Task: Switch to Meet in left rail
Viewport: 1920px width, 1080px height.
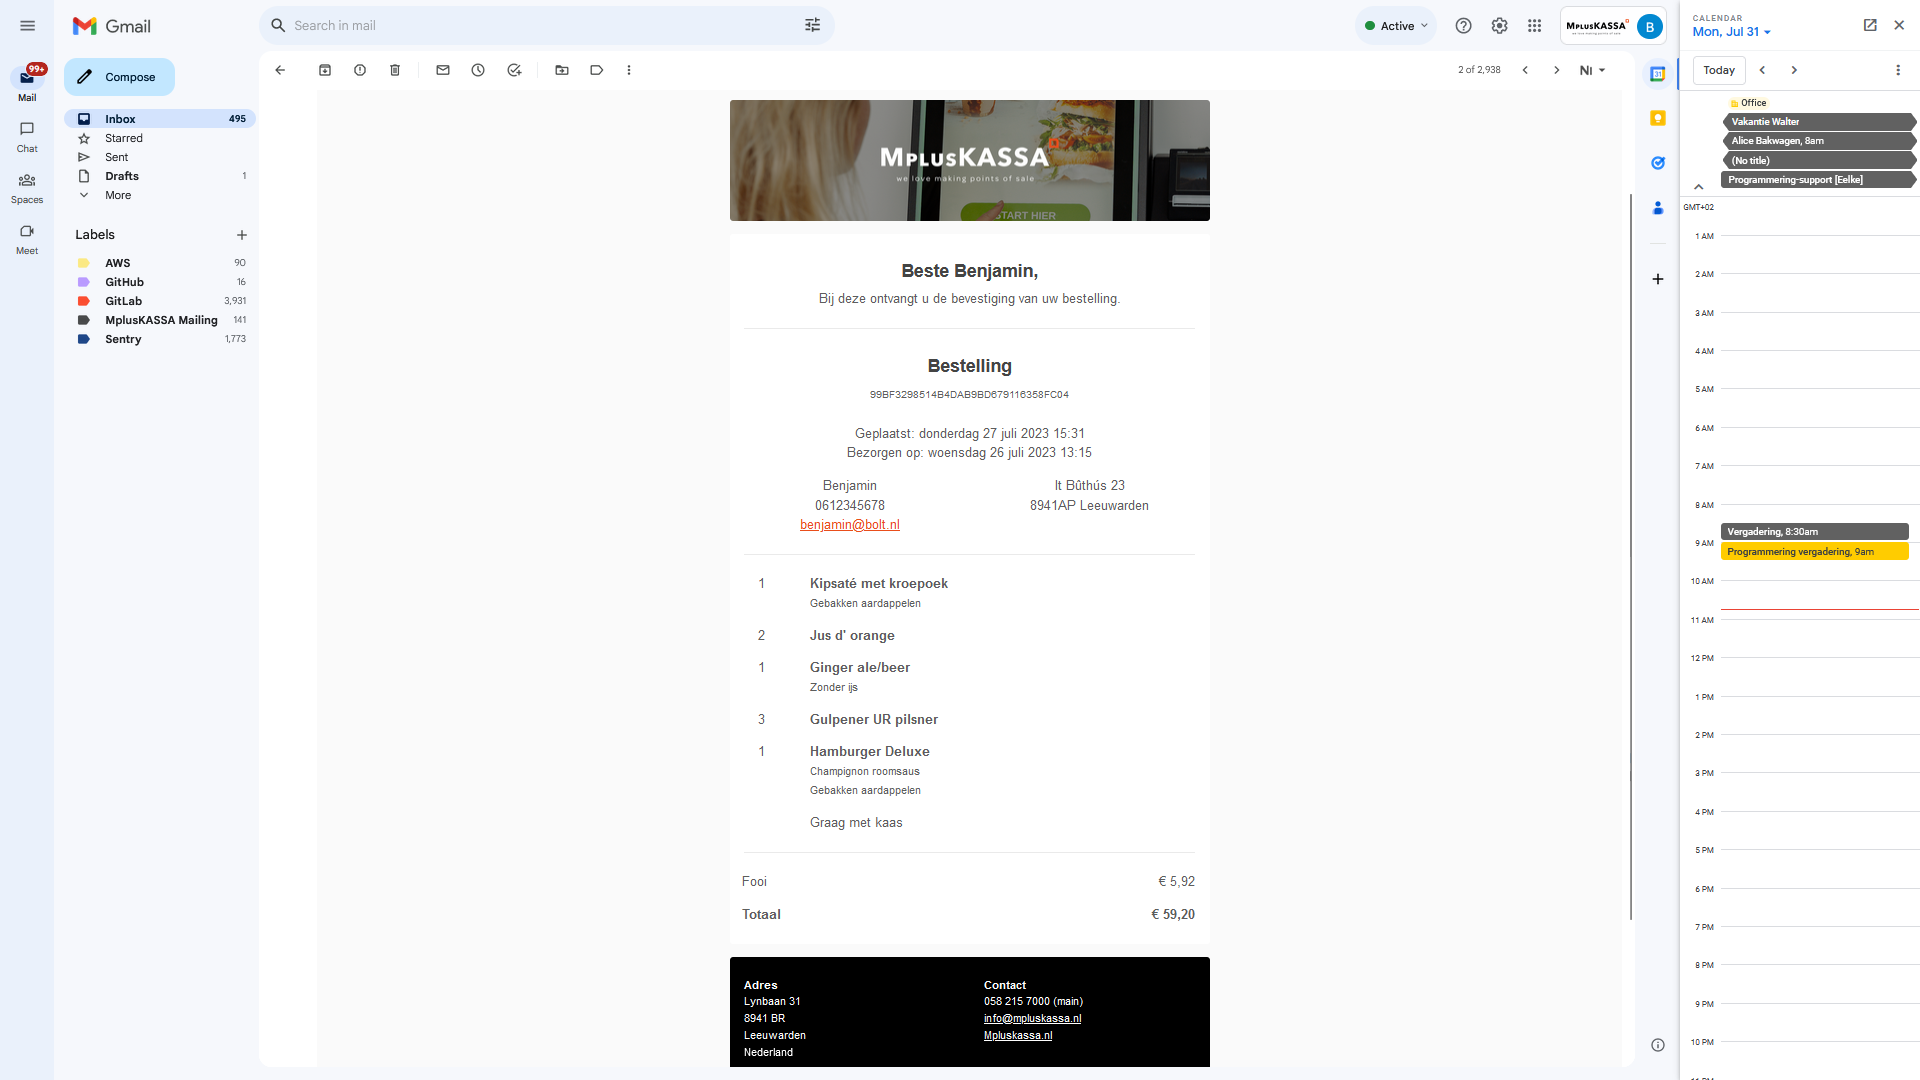Action: click(x=27, y=239)
